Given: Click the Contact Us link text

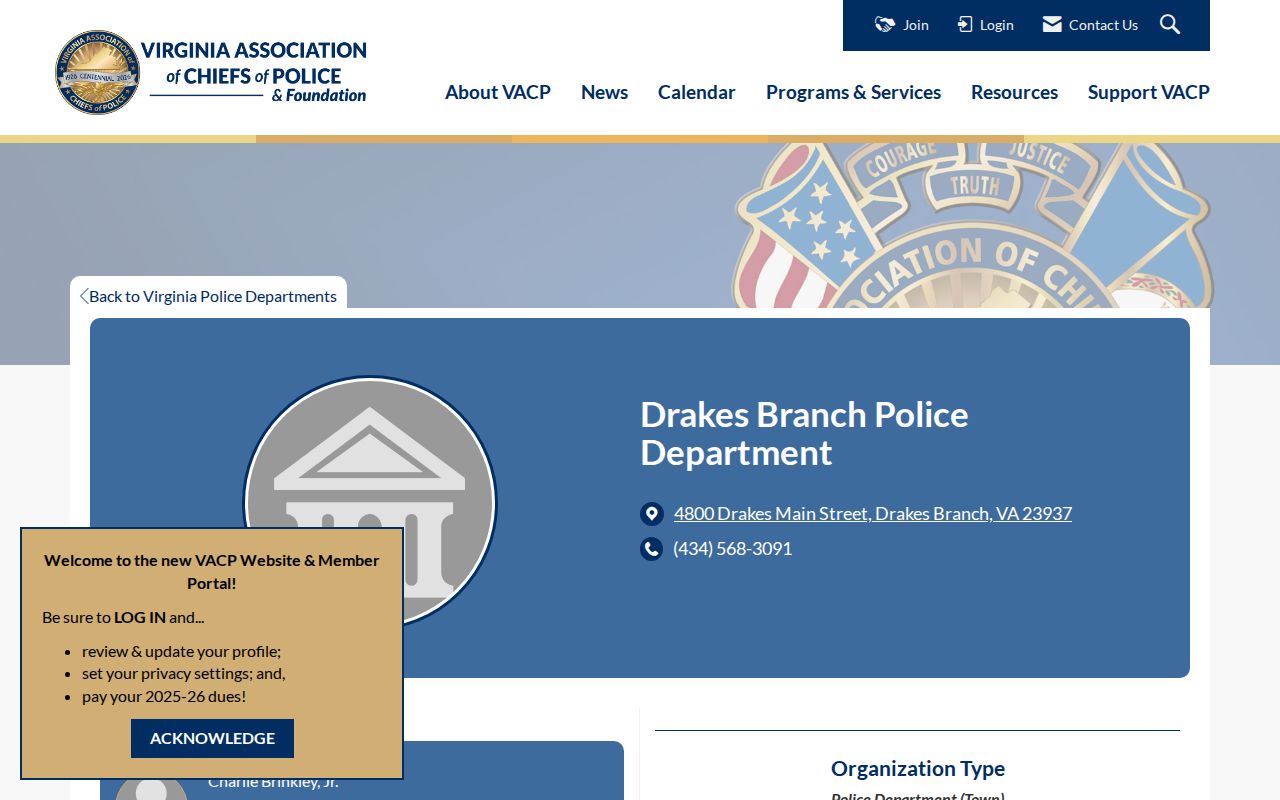Looking at the screenshot, I should [1103, 25].
